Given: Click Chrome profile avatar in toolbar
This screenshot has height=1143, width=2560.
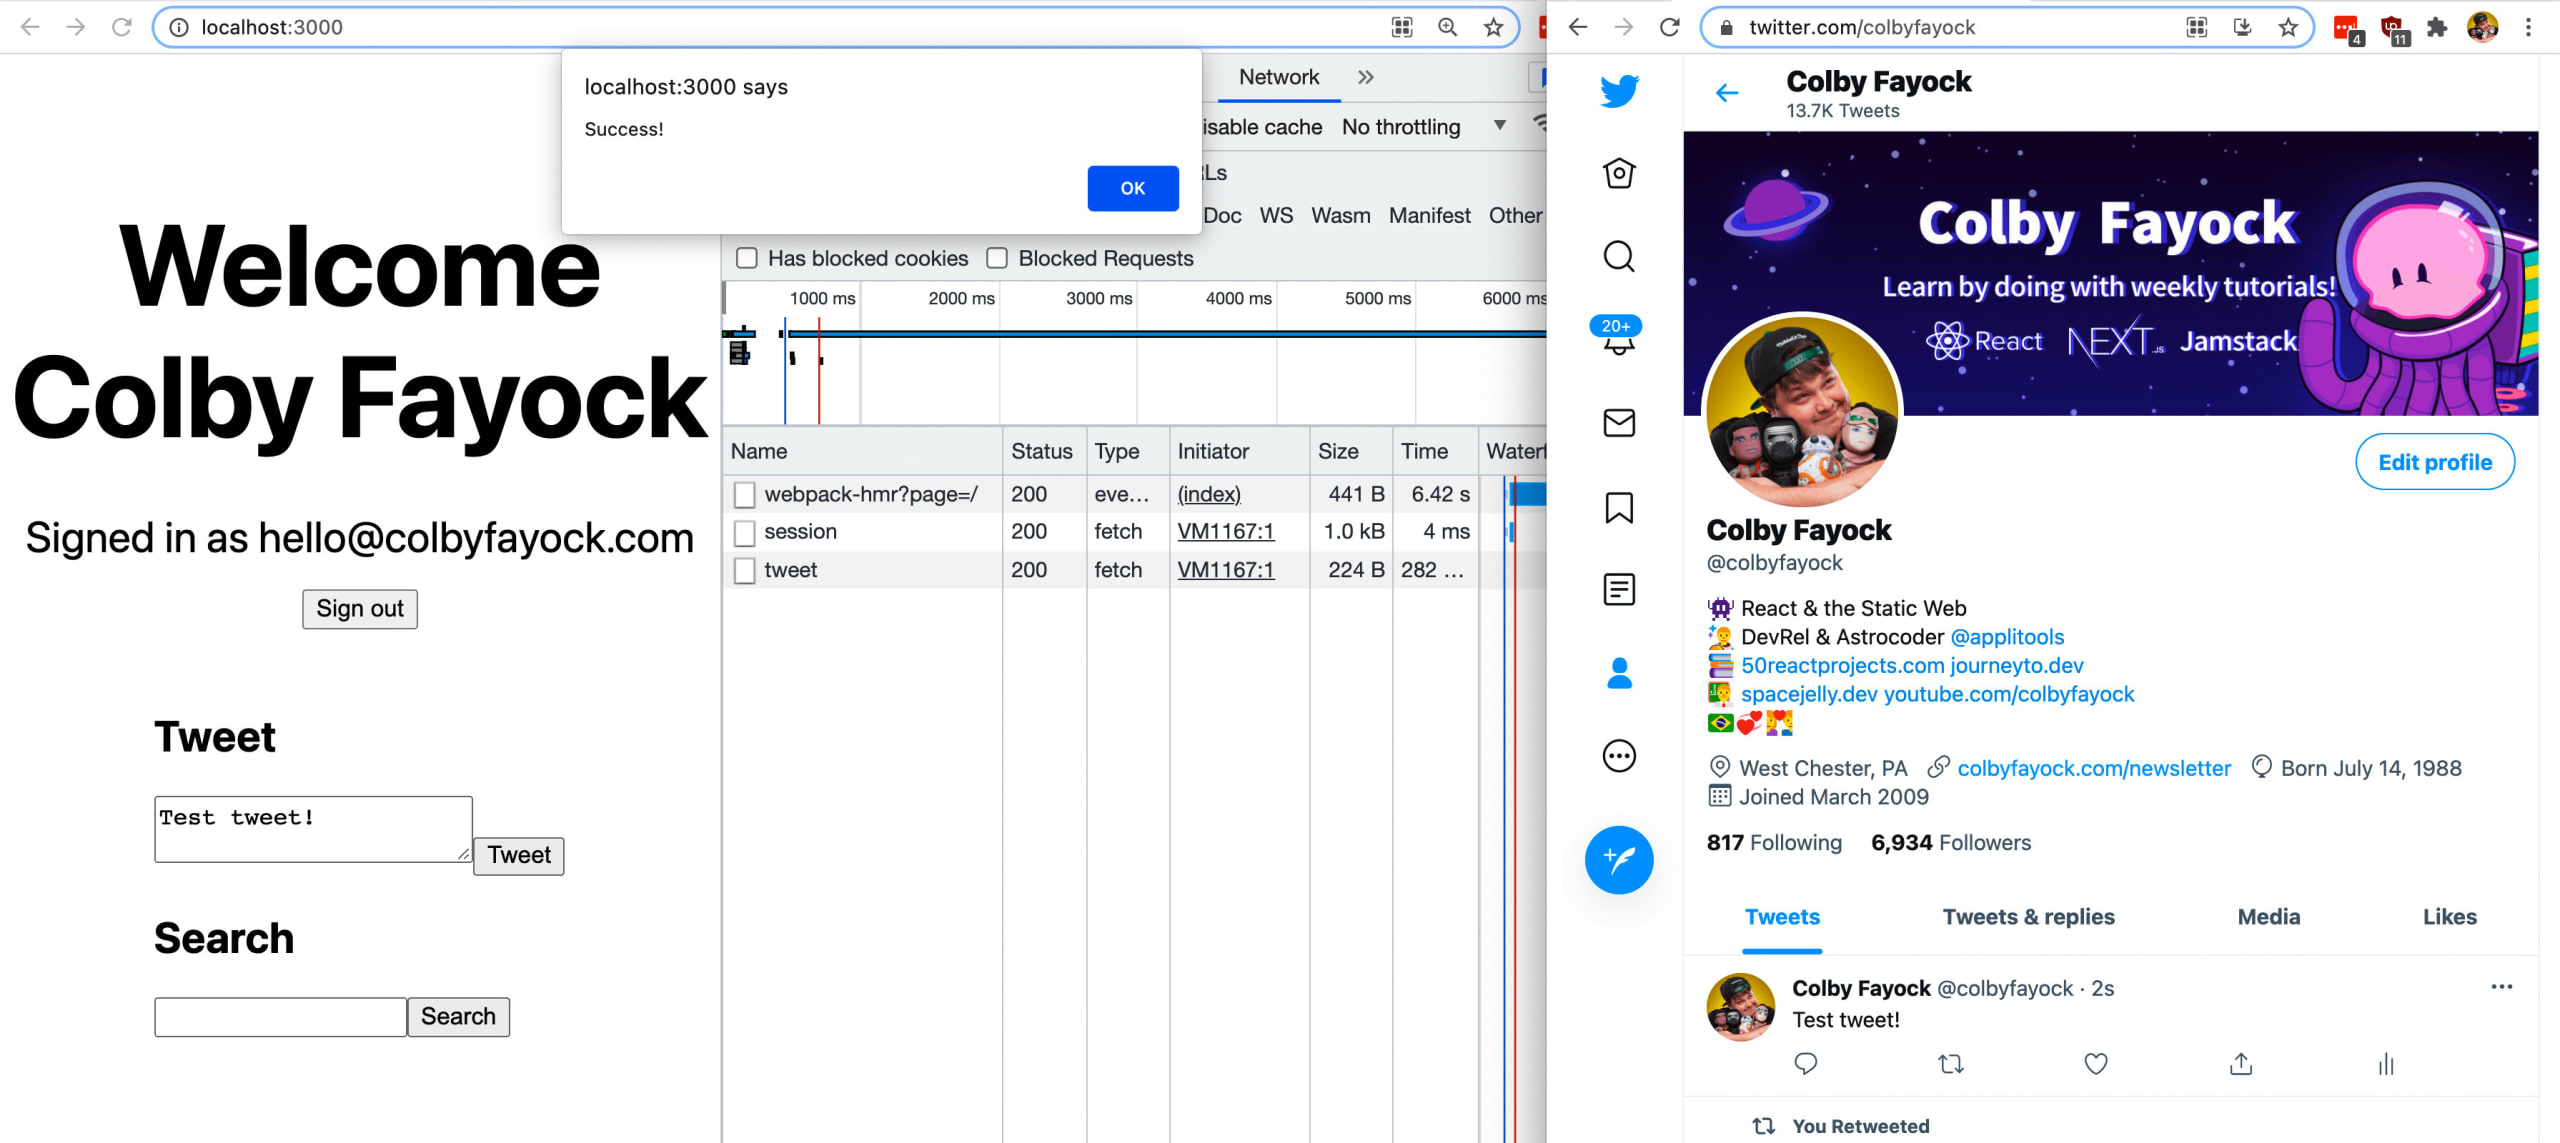Looking at the screenshot, I should click(x=2483, y=27).
